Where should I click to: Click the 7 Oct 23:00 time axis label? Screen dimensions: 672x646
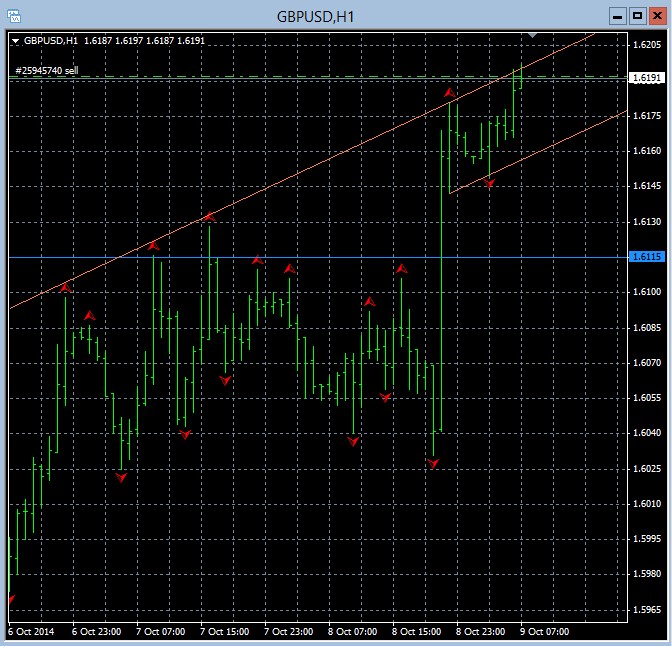[288, 632]
